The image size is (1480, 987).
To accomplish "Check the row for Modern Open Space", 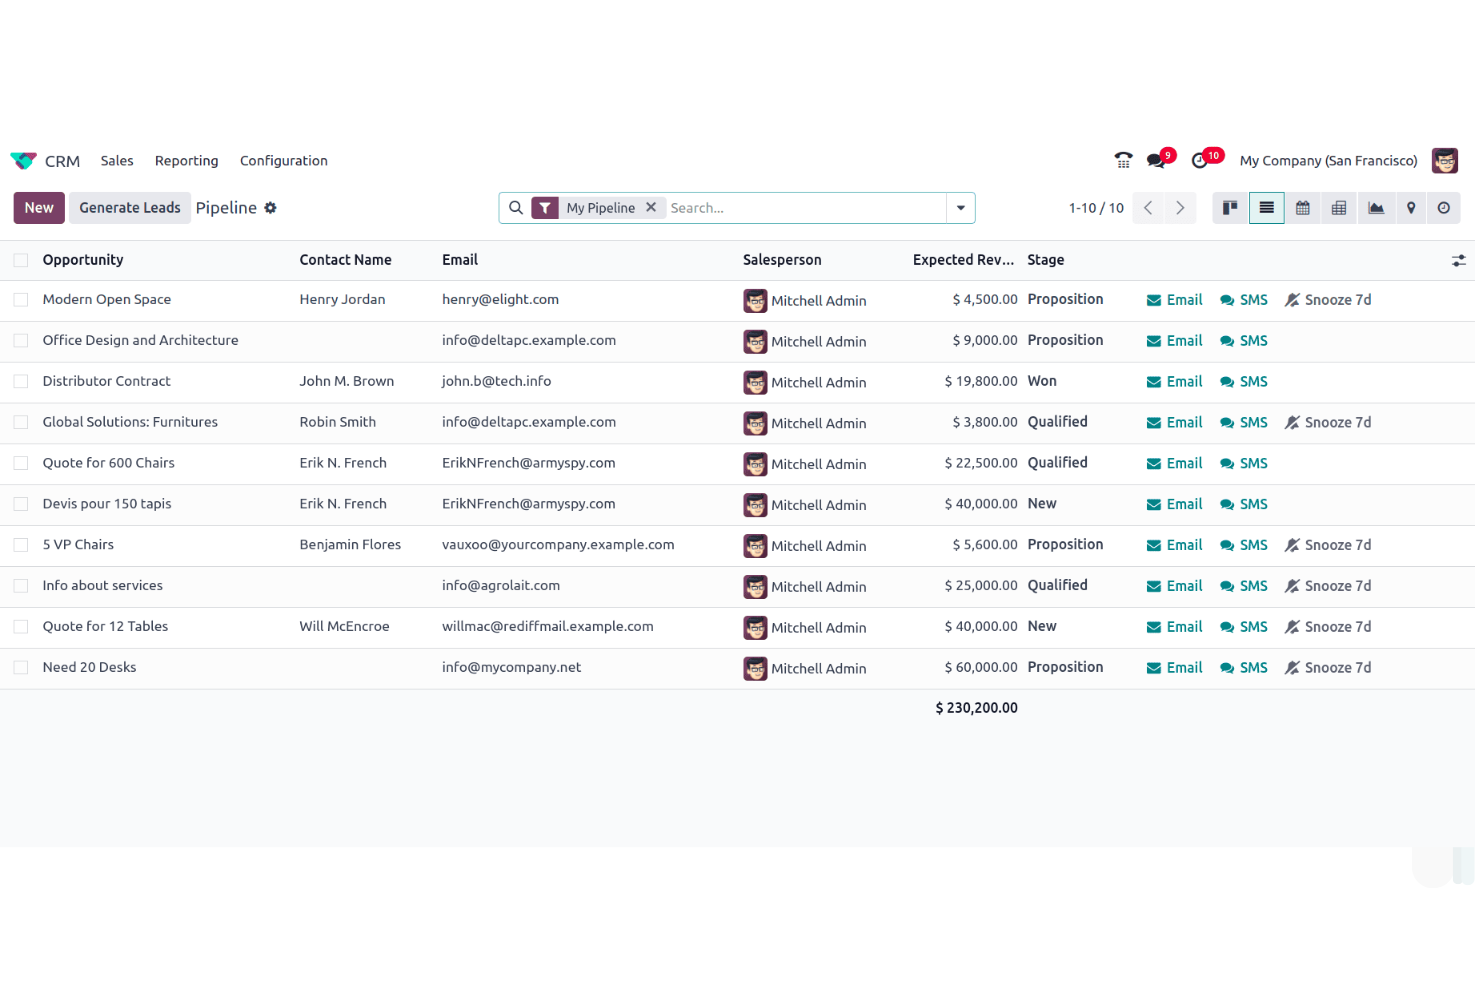I will point(20,299).
